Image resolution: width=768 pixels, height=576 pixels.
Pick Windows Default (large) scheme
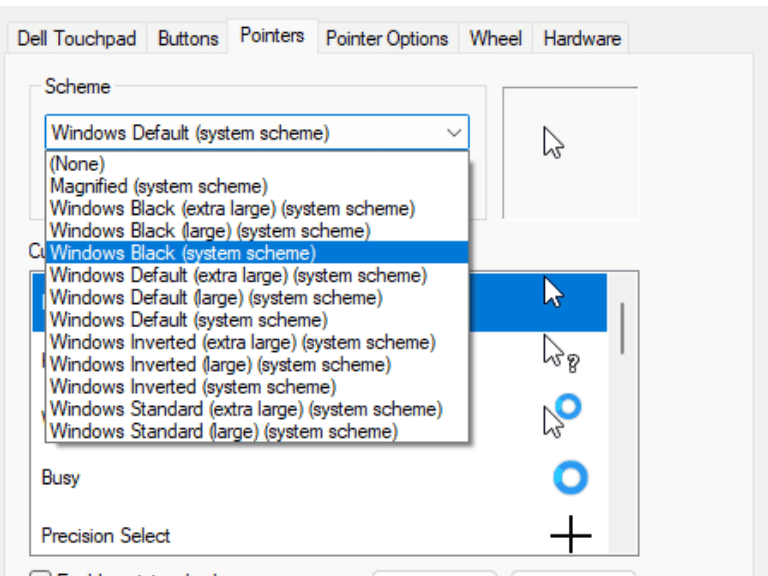[257, 297]
